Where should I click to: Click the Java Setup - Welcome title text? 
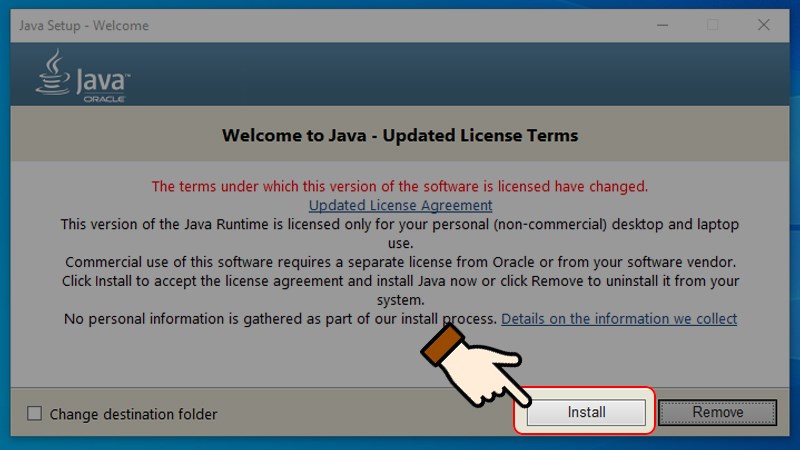pyautogui.click(x=84, y=26)
